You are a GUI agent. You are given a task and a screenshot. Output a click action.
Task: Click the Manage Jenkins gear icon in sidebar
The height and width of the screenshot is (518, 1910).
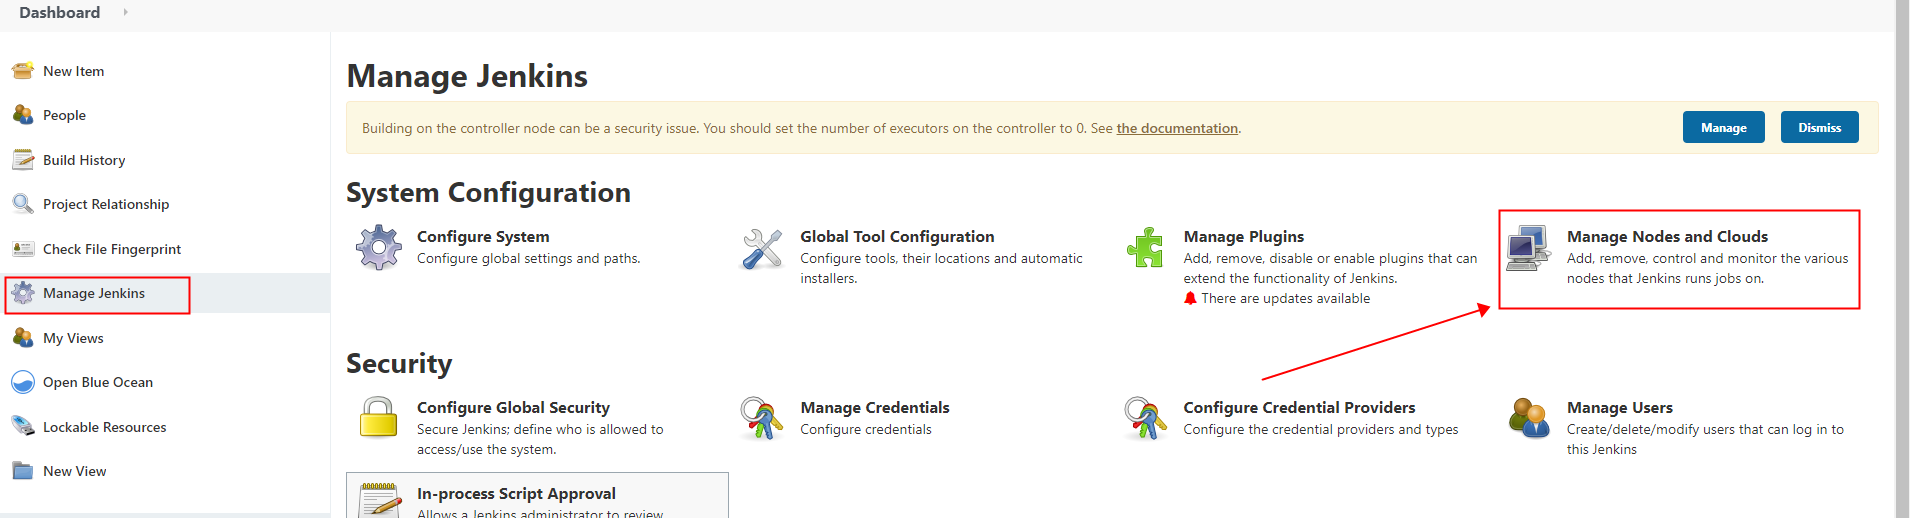point(23,293)
